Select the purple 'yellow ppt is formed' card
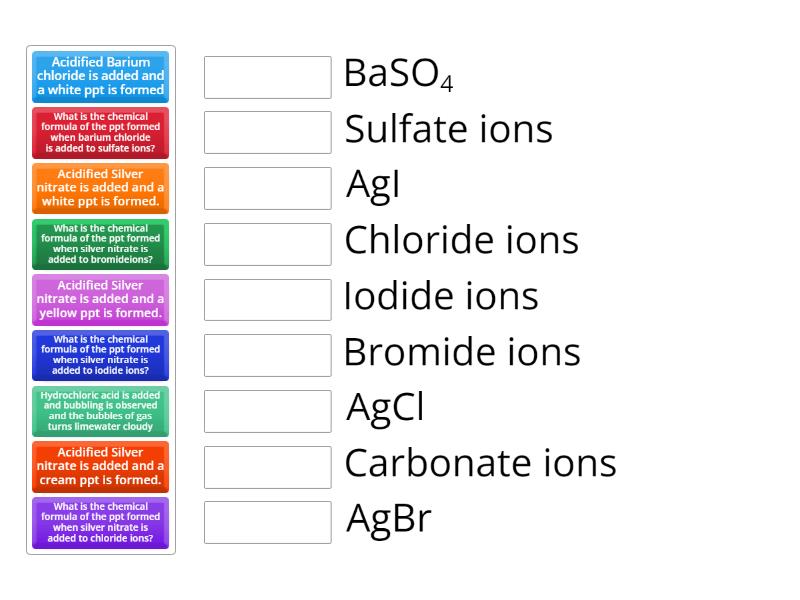800x600 pixels. pyautogui.click(x=98, y=299)
